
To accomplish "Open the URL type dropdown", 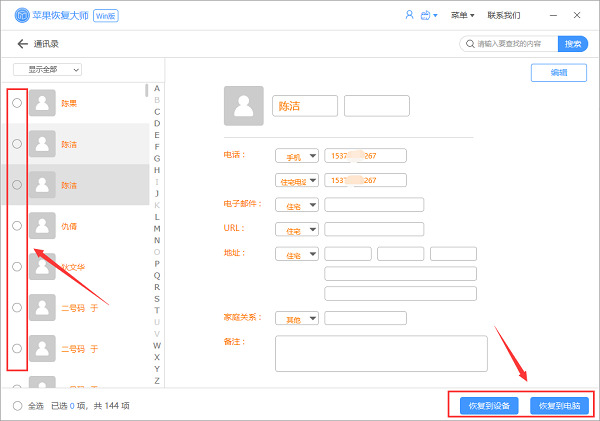I will 297,230.
